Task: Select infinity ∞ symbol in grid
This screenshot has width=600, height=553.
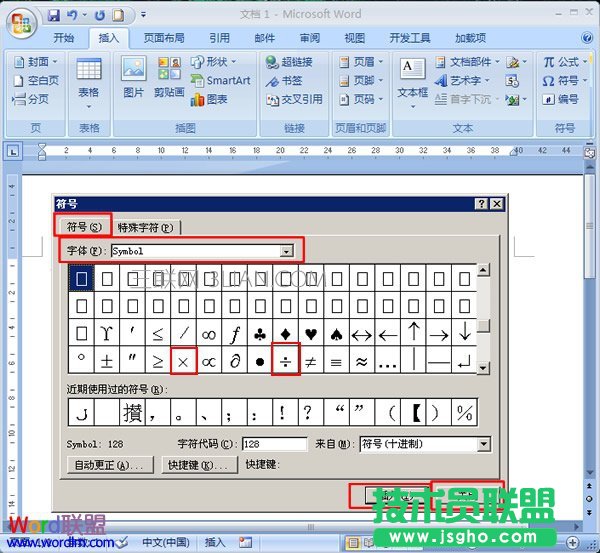Action: [x=209, y=334]
